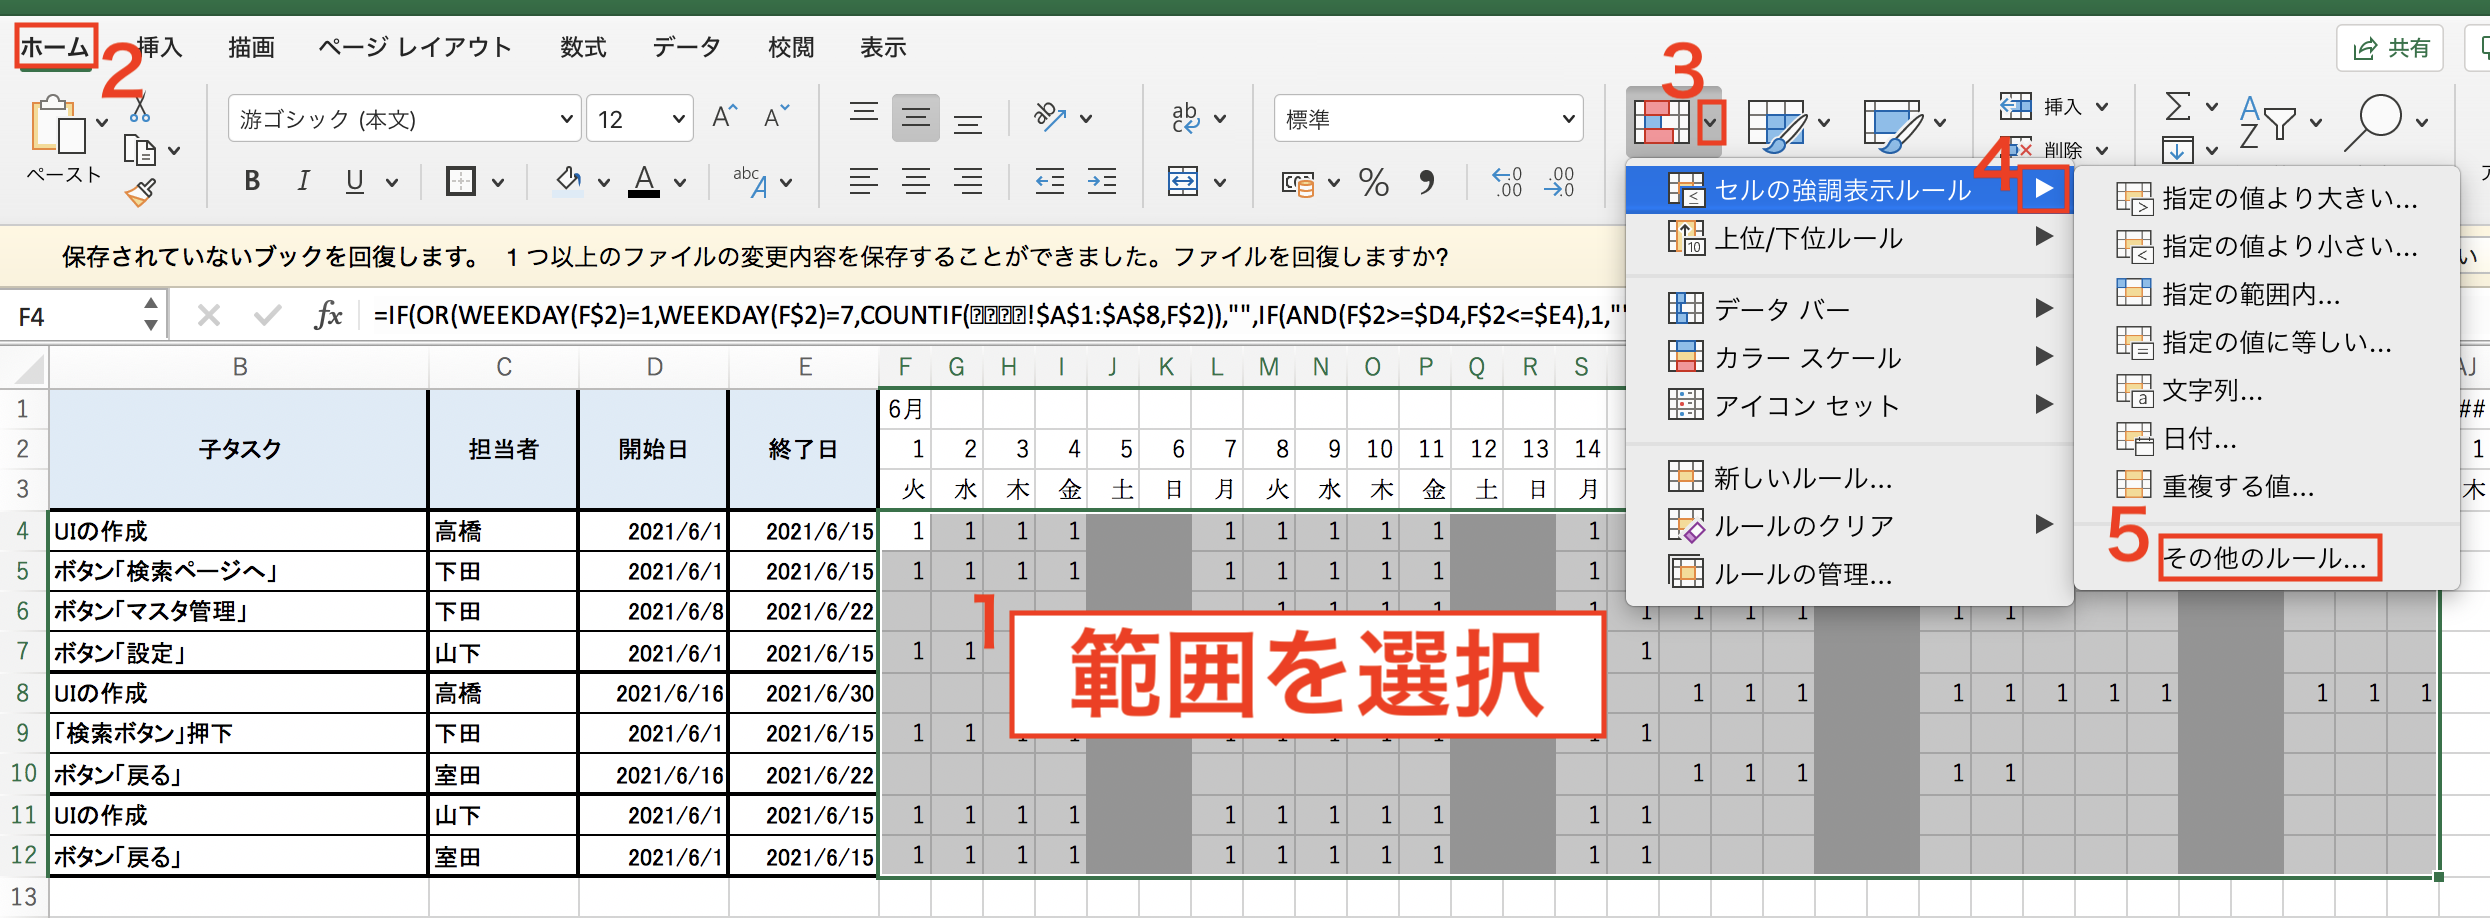Click the Cut scissors icon
2490x918 pixels.
140,106
